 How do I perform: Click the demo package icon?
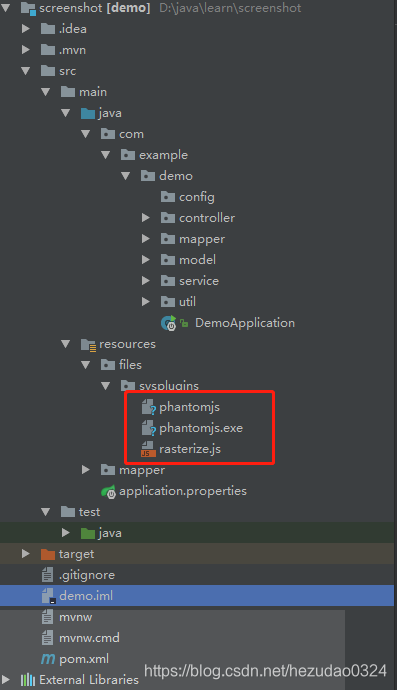pyautogui.click(x=148, y=176)
